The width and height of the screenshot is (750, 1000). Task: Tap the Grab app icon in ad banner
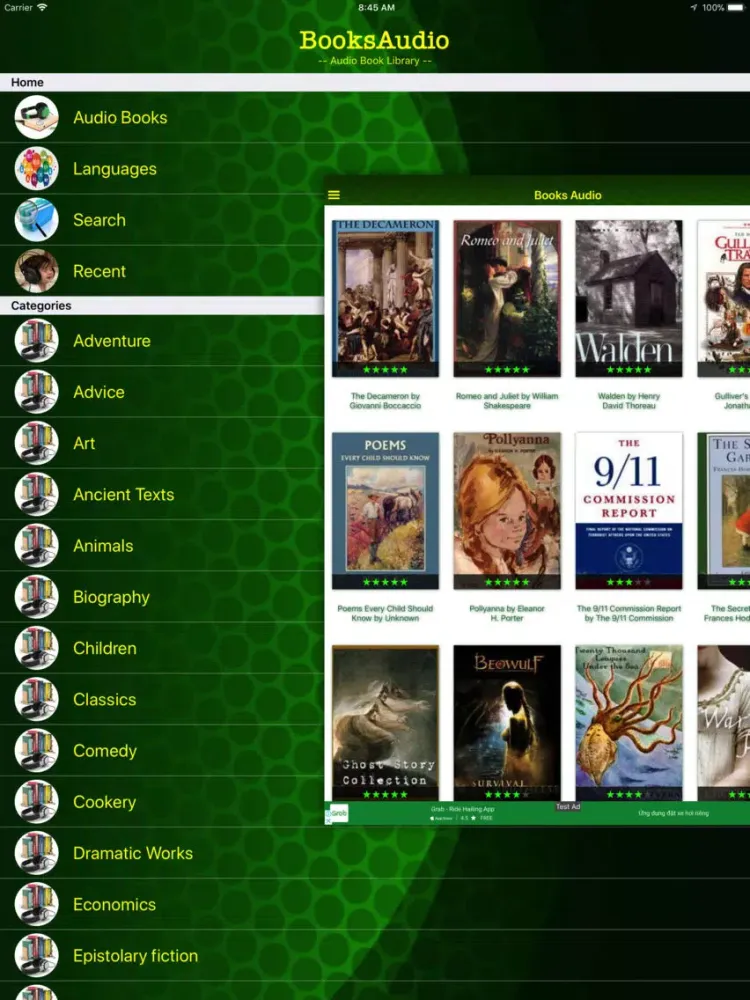338,813
